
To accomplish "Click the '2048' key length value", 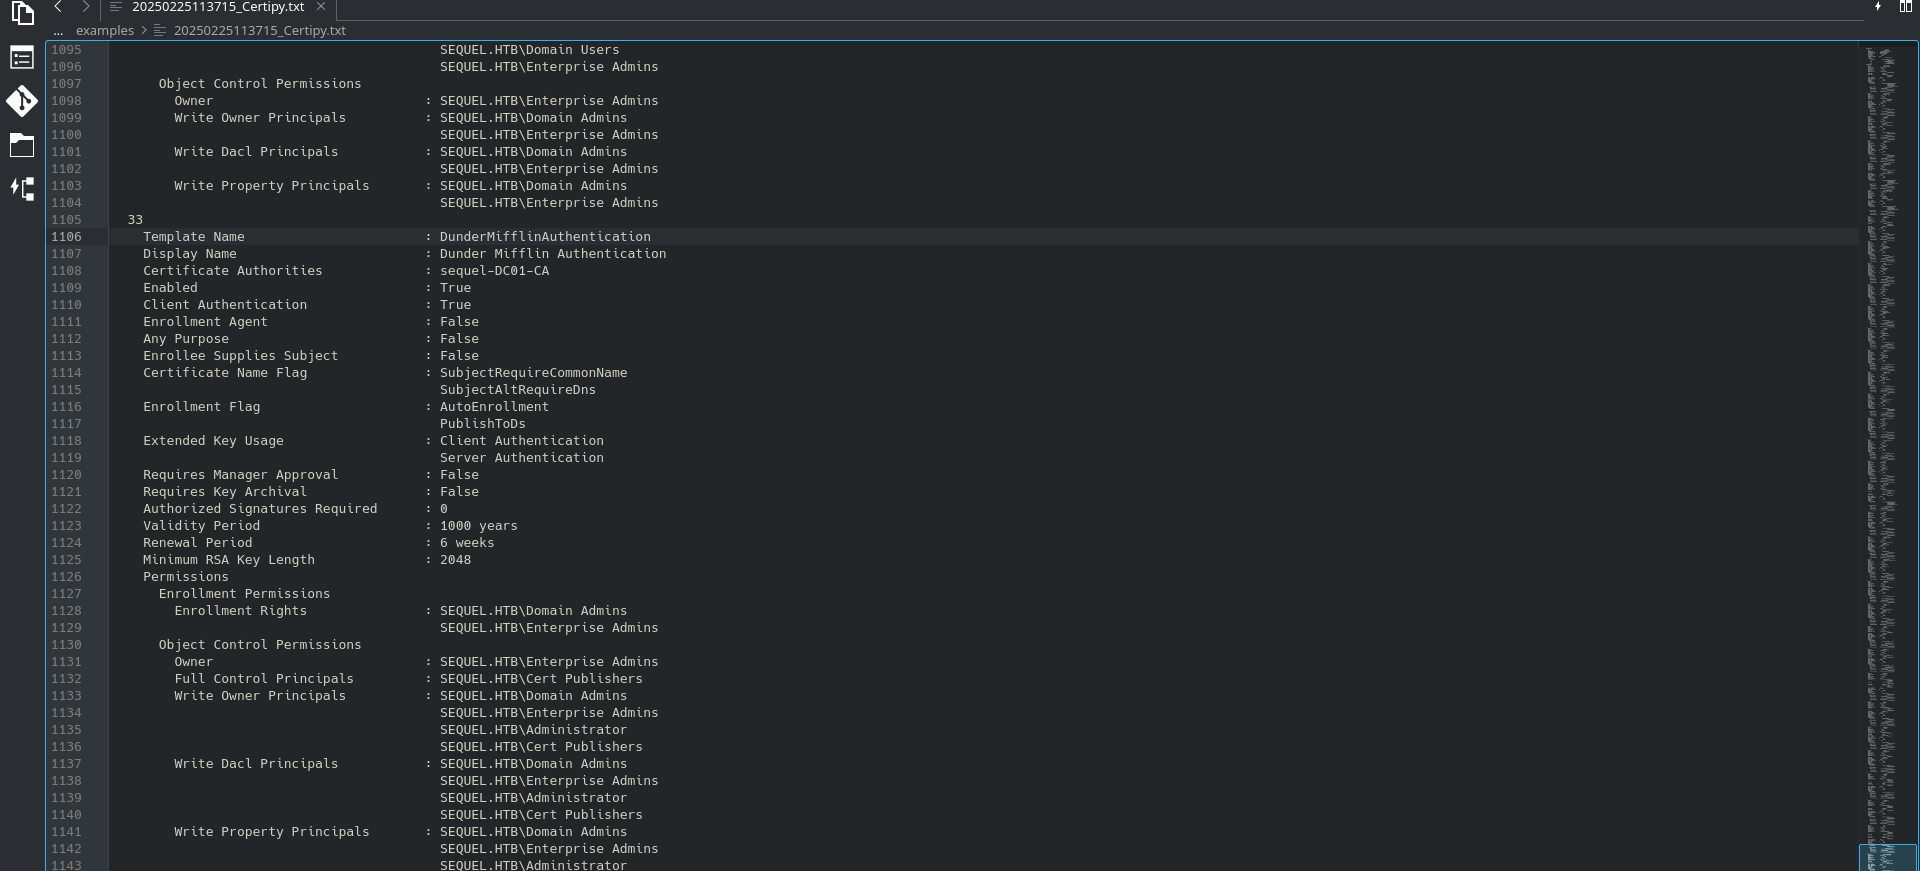I will 455,560.
